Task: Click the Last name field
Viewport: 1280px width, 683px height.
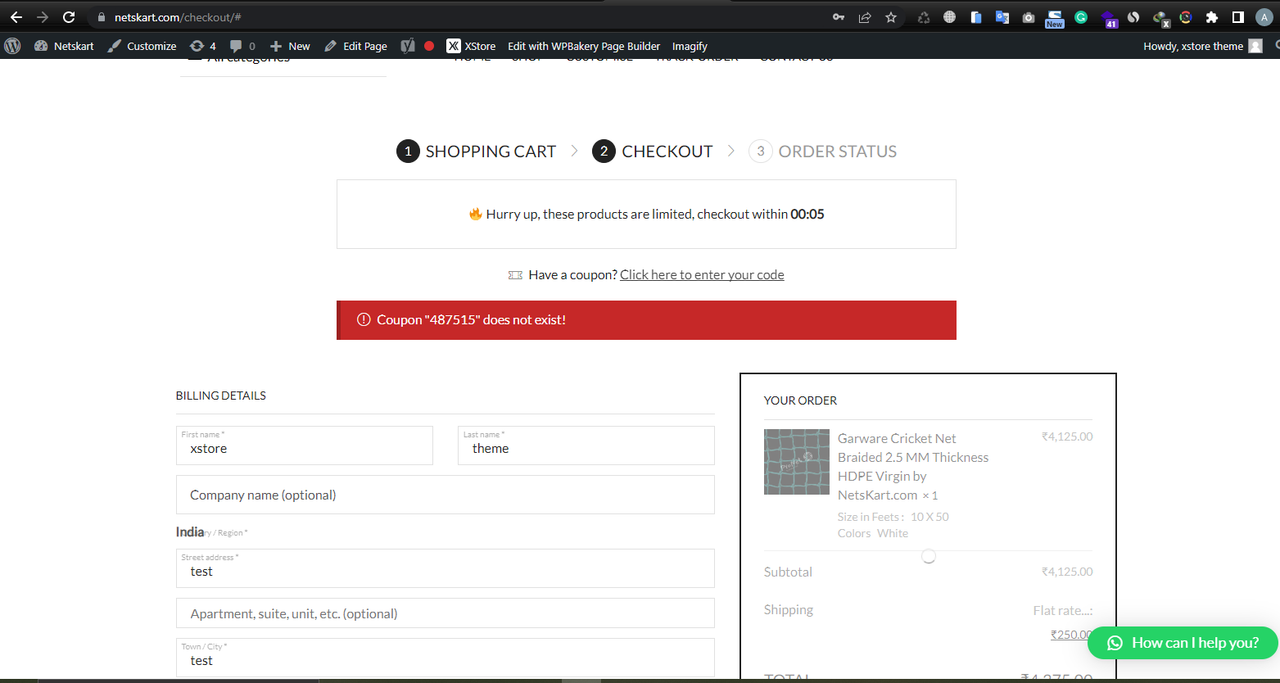Action: pyautogui.click(x=586, y=445)
